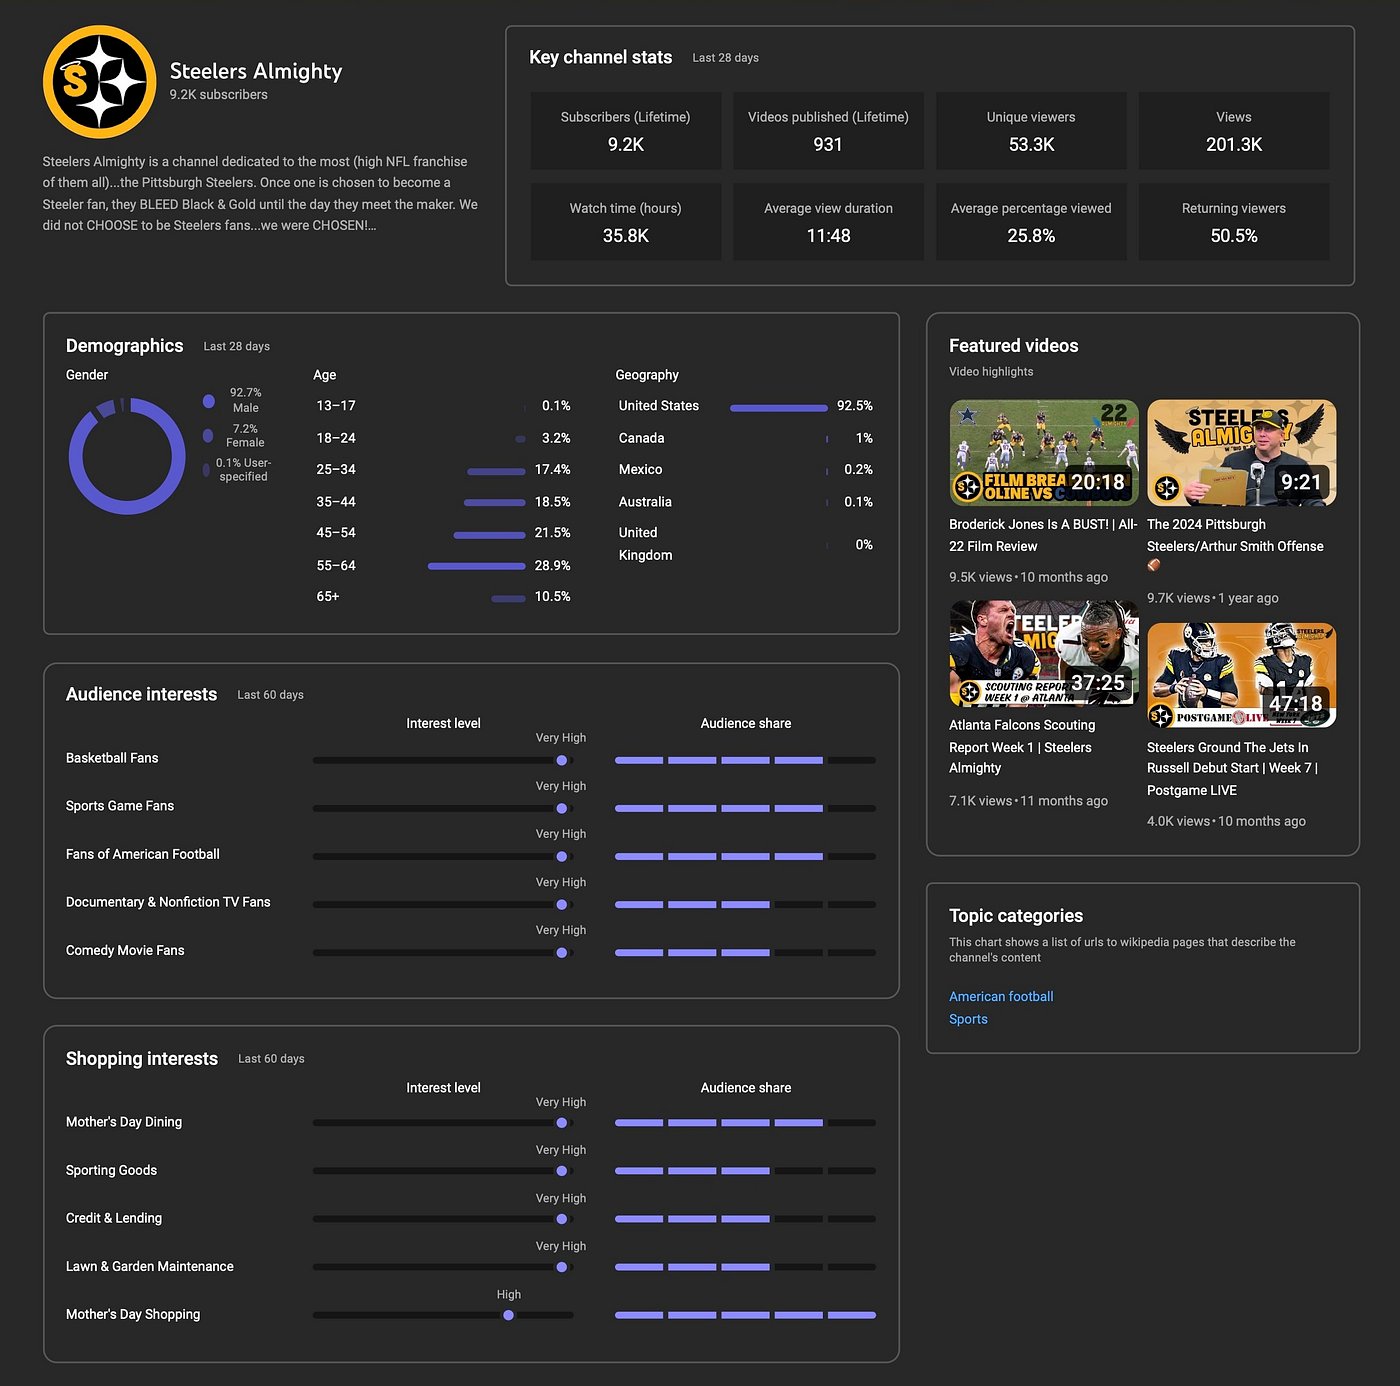Click the 25–34 age row label
The height and width of the screenshot is (1386, 1400).
click(x=336, y=469)
